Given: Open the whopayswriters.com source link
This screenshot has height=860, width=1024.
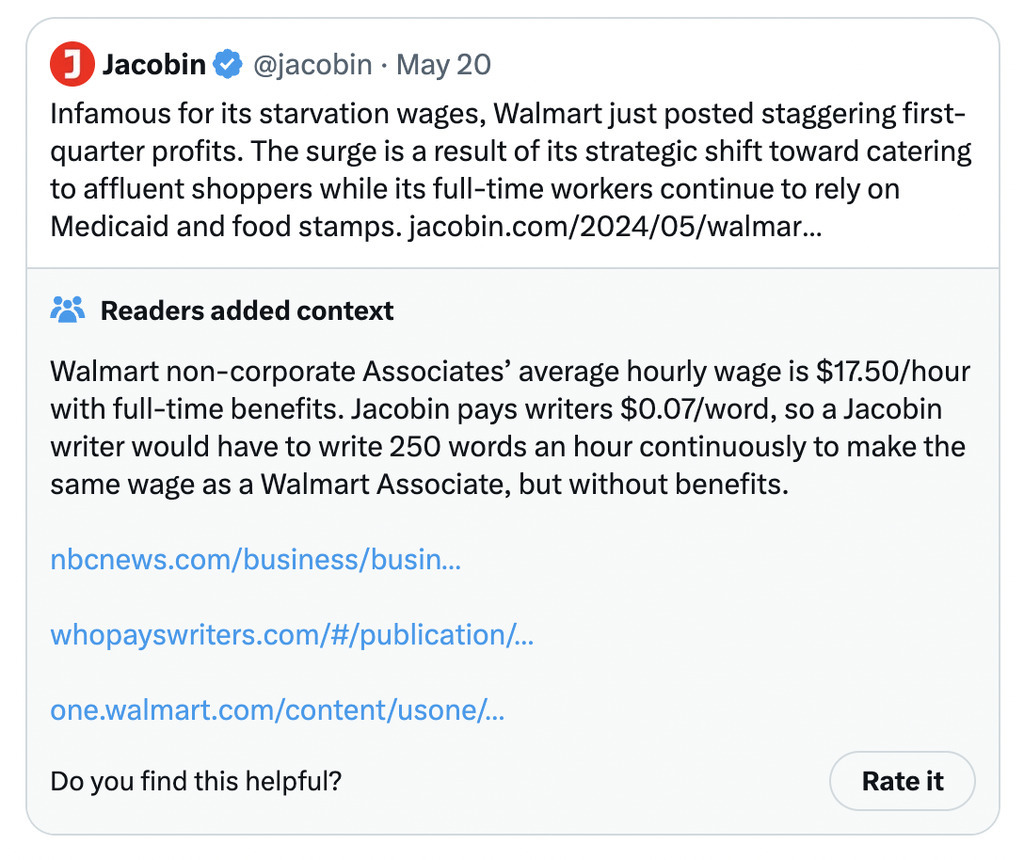Looking at the screenshot, I should pos(291,635).
